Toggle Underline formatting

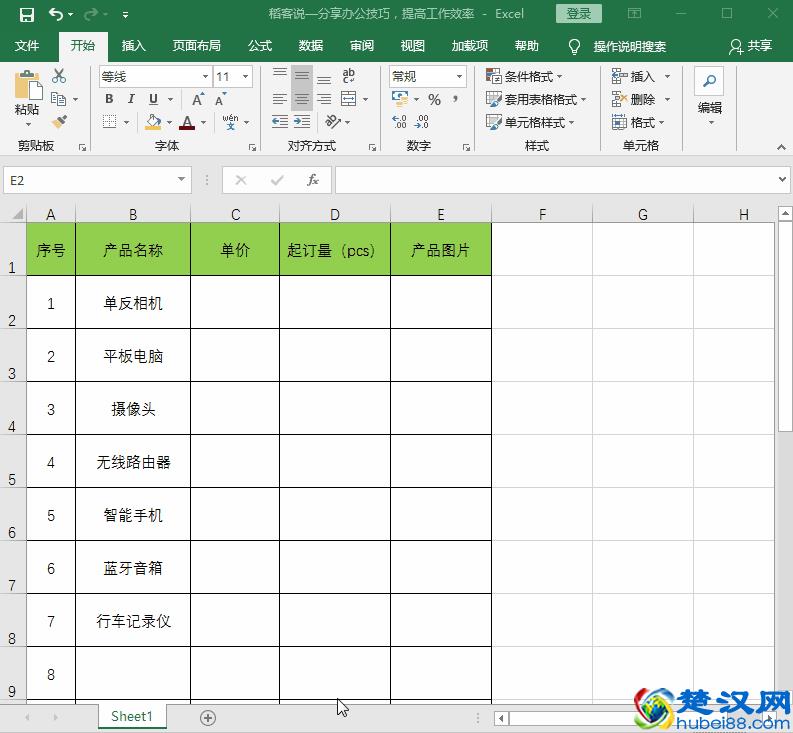153,99
